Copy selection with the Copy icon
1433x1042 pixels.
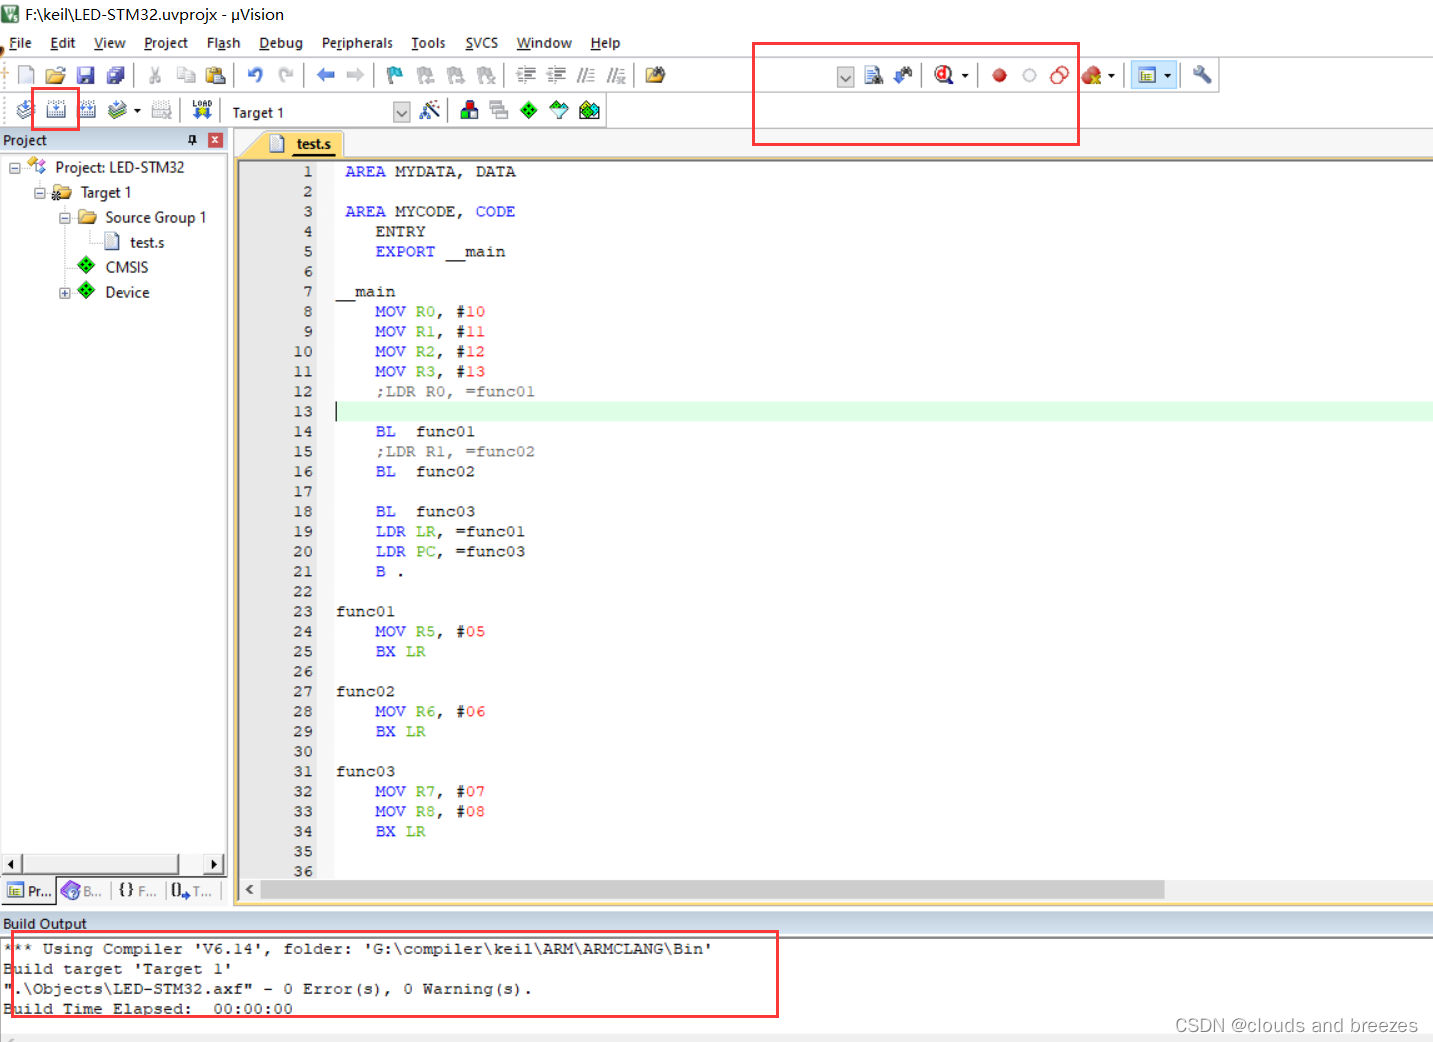185,75
